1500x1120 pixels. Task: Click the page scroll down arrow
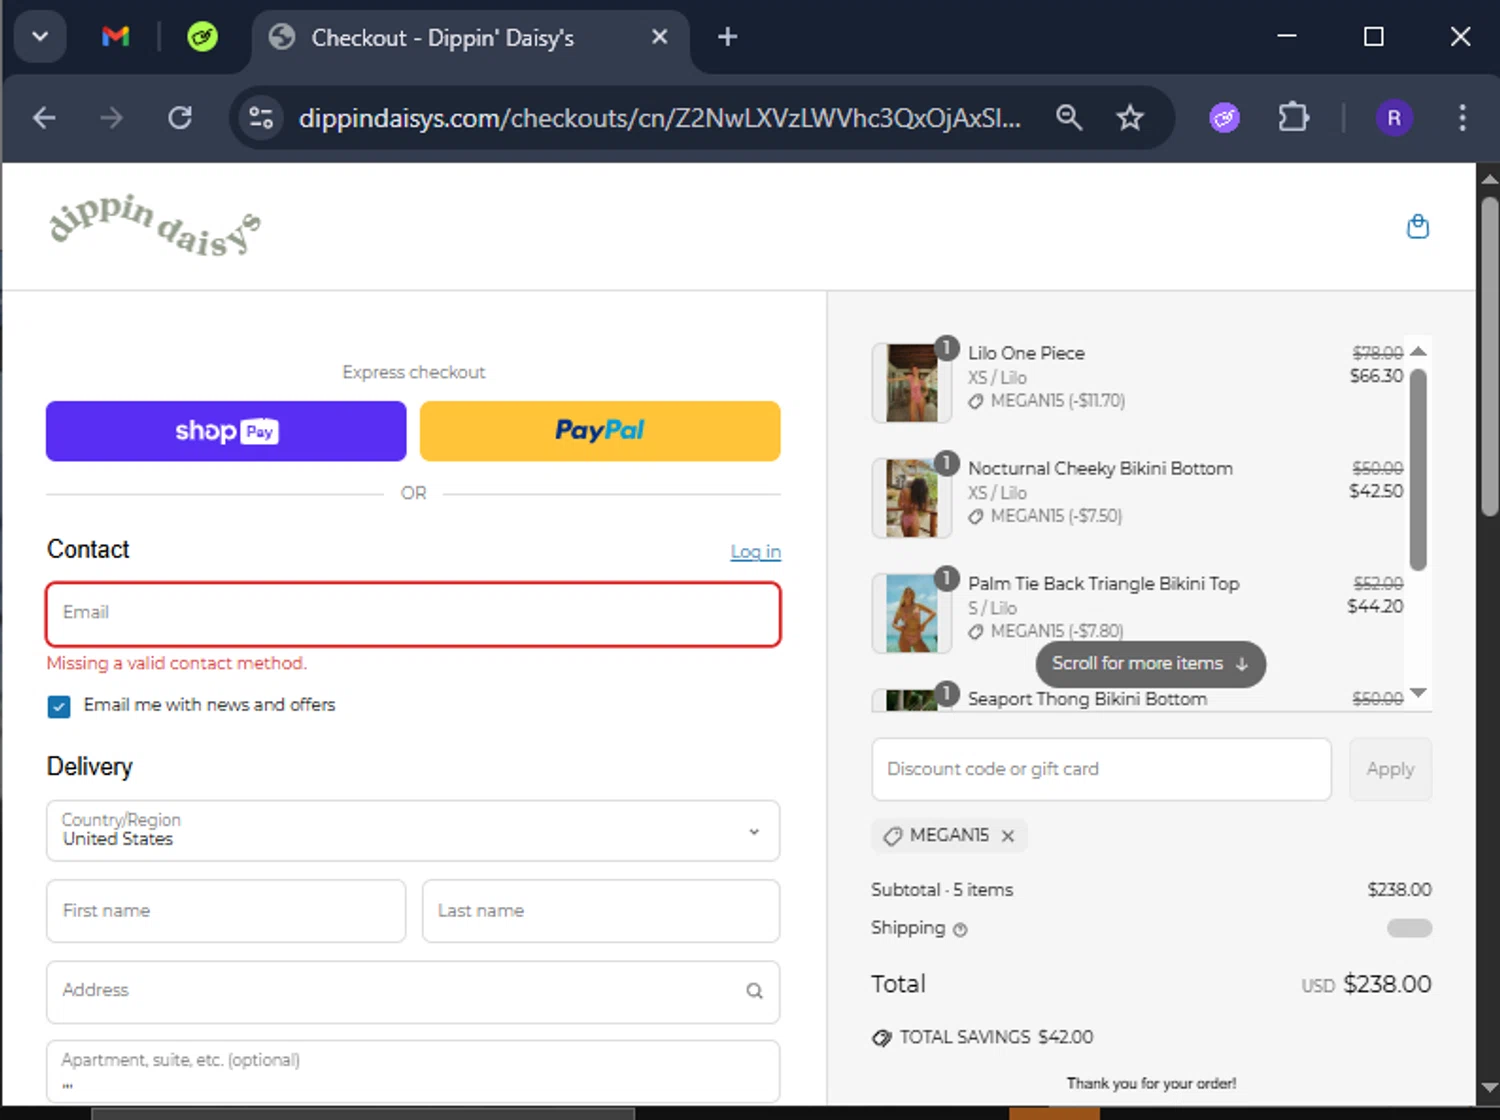1490,1087
